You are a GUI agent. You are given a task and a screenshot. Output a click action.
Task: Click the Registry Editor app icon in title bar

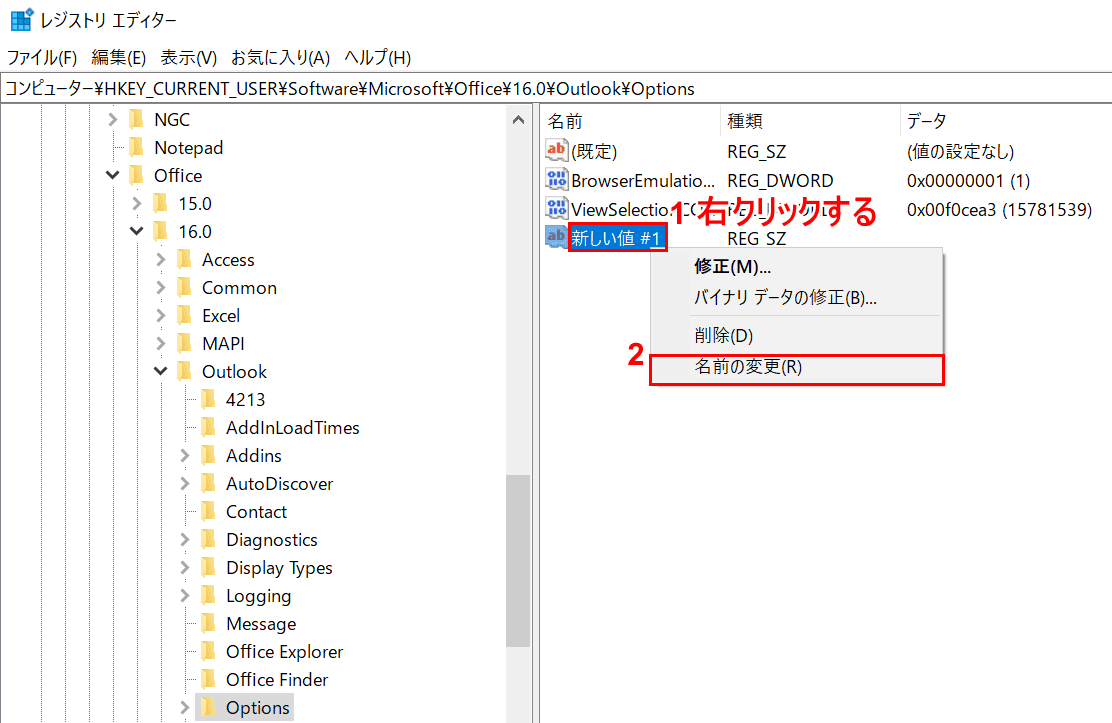coord(20,20)
